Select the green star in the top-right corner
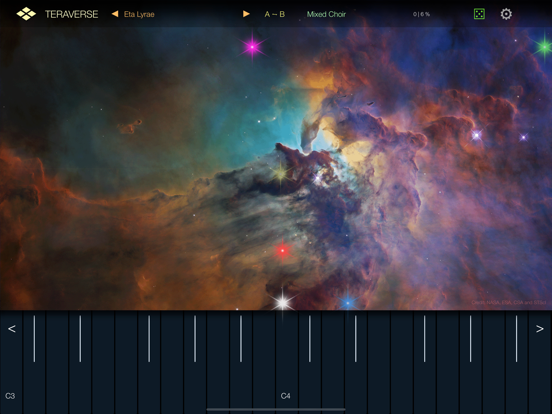Screen dimensions: 552x414 pos(544,46)
